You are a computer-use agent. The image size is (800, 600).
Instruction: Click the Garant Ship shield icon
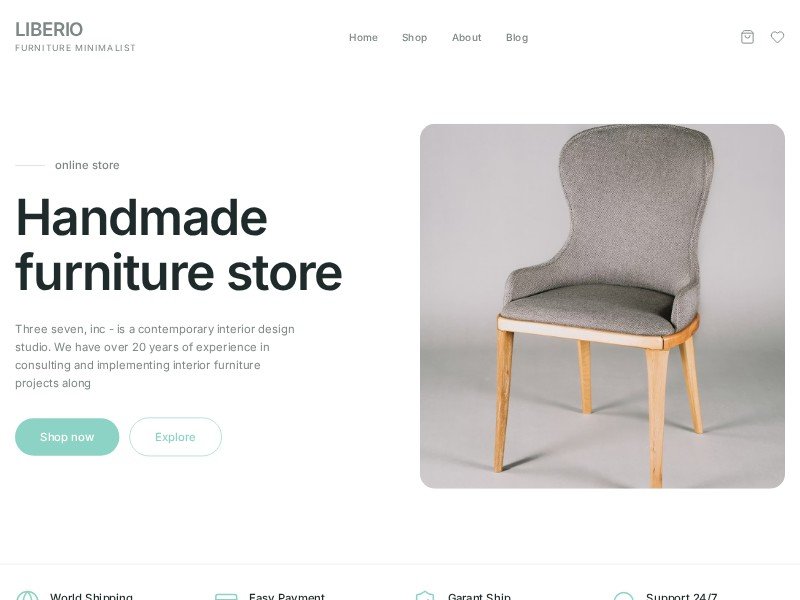click(x=425, y=595)
